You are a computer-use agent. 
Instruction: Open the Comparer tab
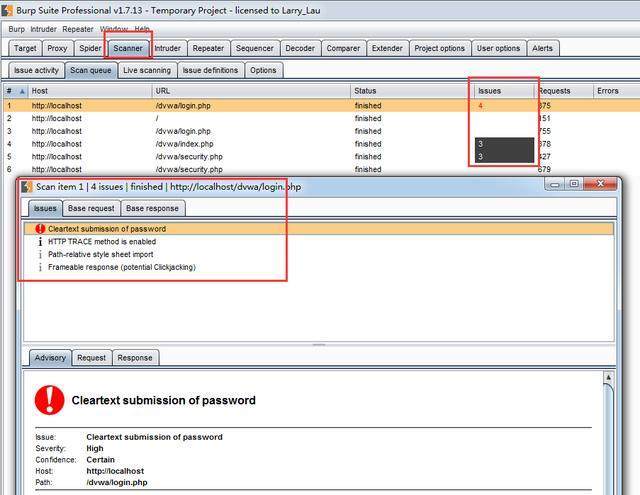(x=343, y=48)
